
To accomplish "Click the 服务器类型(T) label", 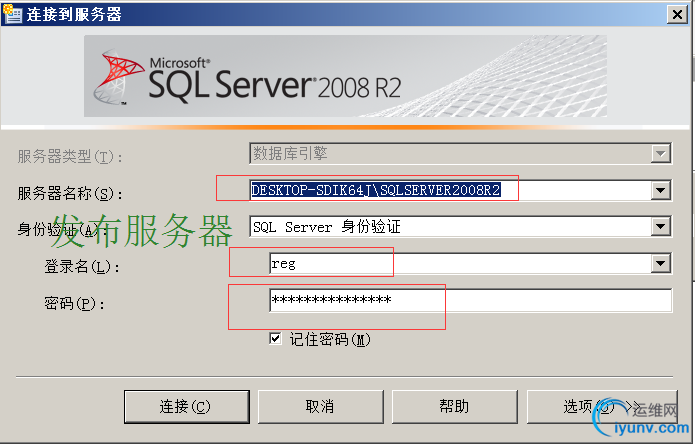I will coord(70,156).
